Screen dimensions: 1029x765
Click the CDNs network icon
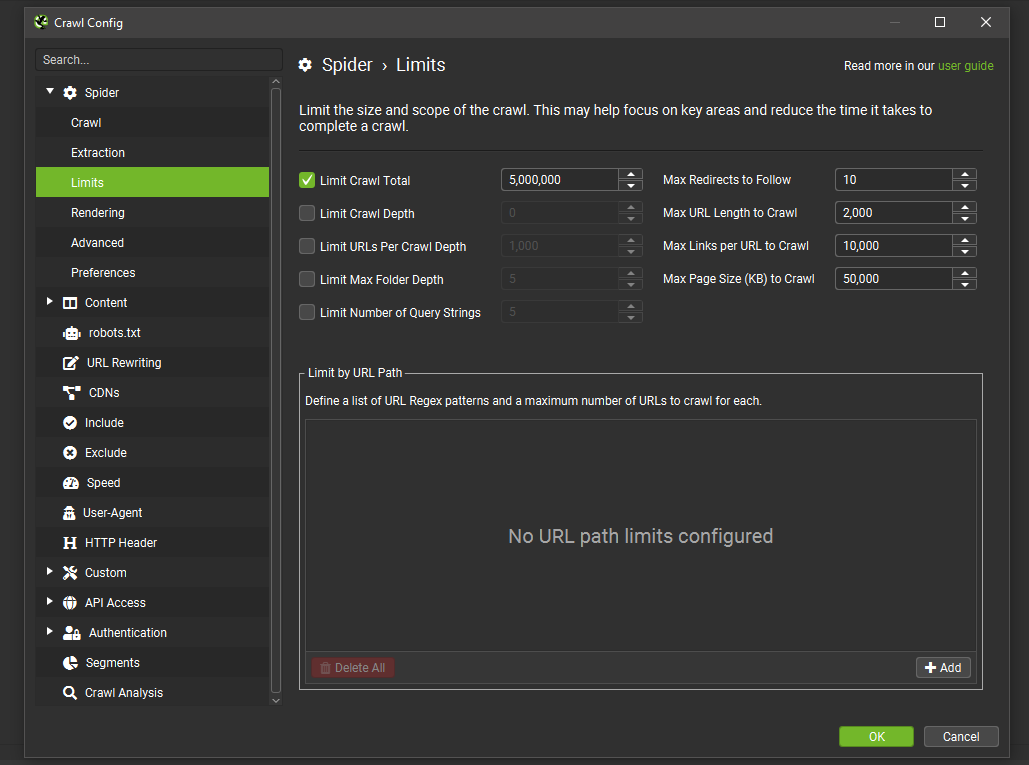point(72,393)
